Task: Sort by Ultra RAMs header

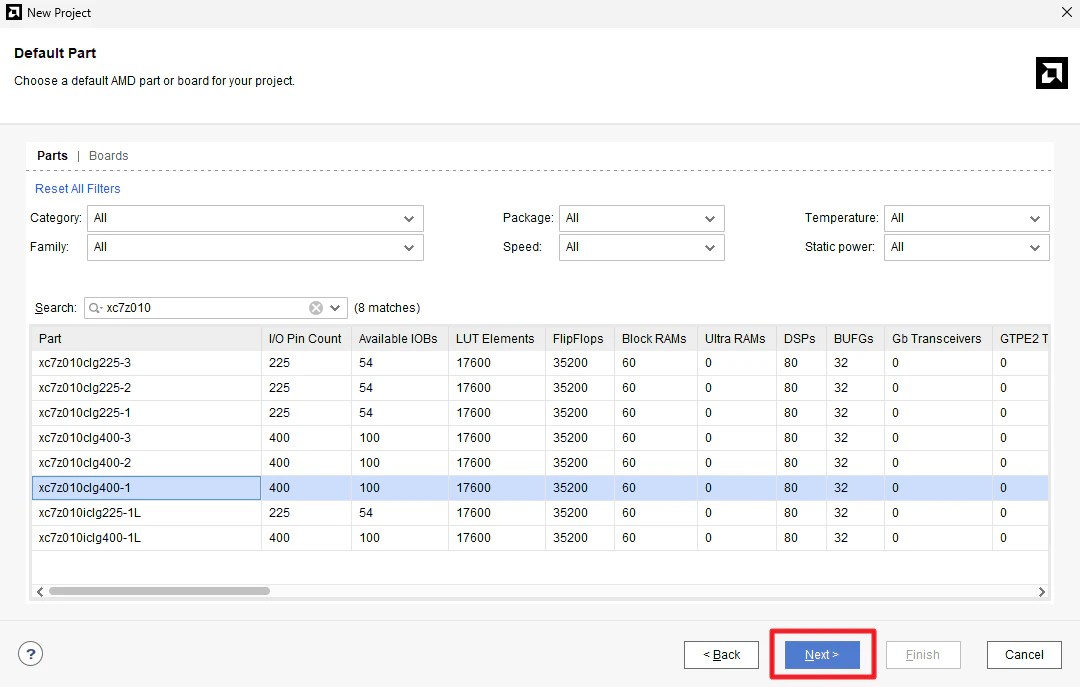Action: point(736,338)
